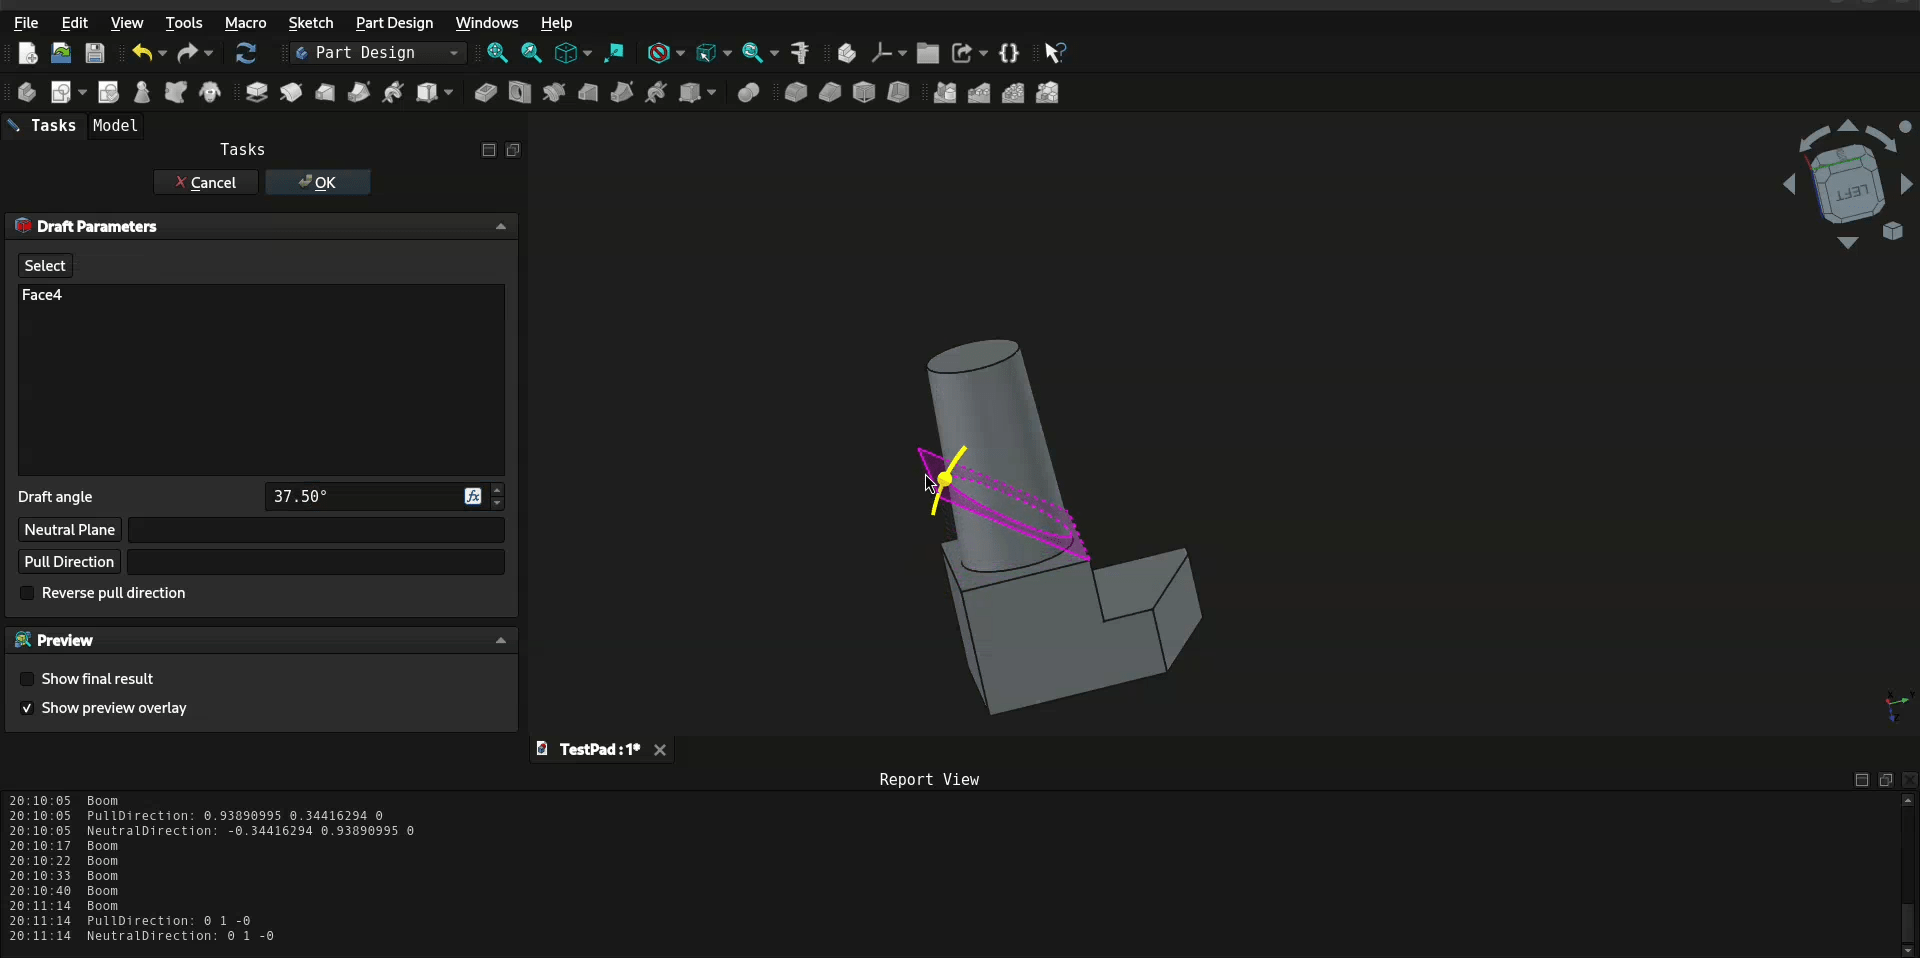Open the Part Design workbench dropdown
This screenshot has height=958, width=1920.
[x=378, y=53]
